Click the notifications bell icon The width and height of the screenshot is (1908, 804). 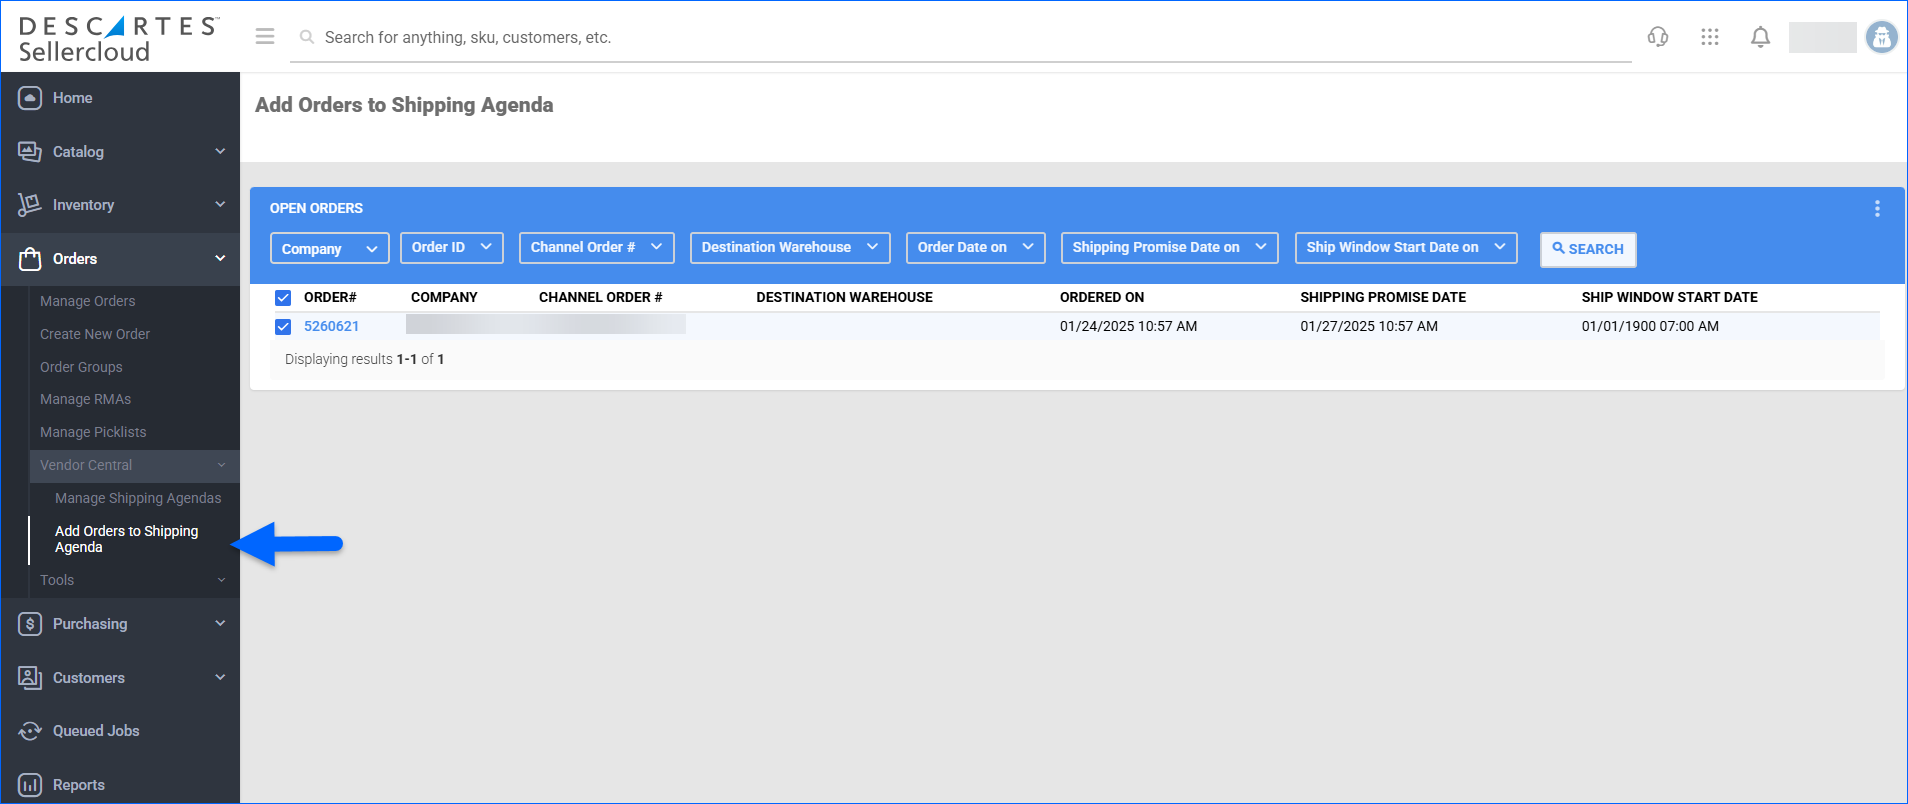(x=1760, y=37)
